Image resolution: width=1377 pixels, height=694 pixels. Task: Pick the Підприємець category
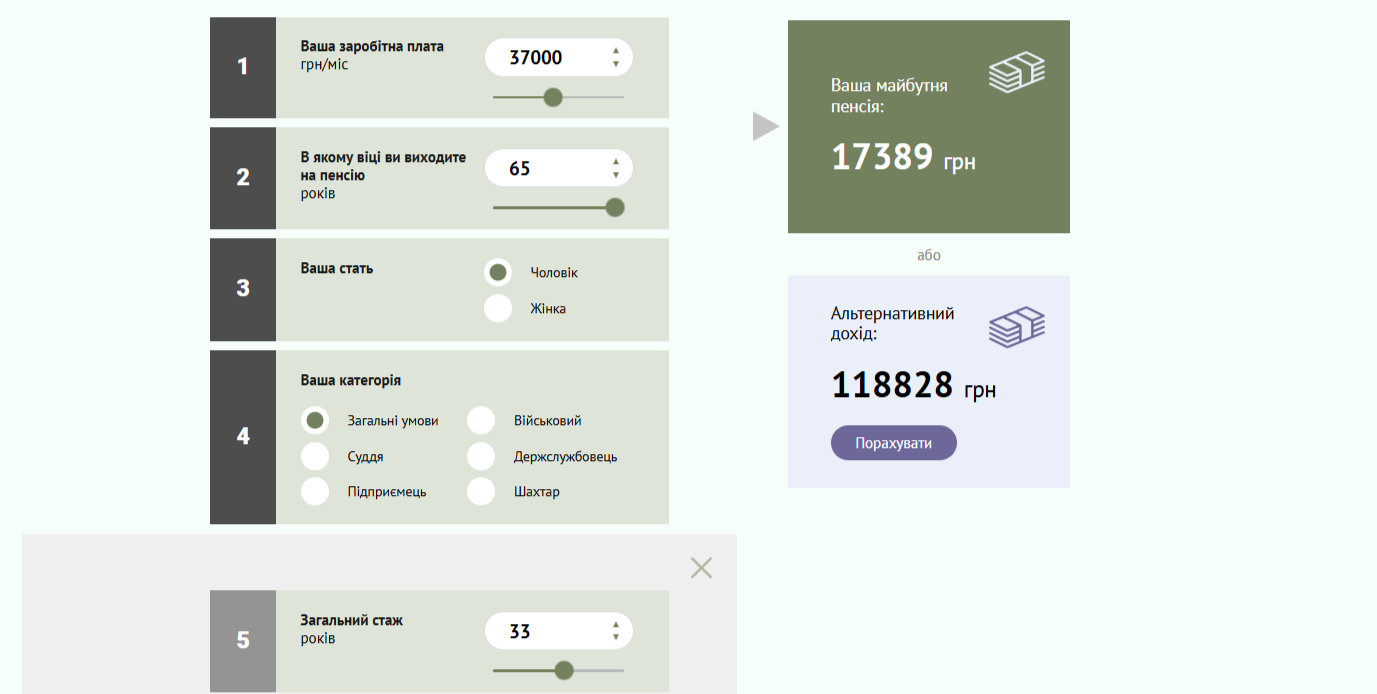(x=315, y=491)
